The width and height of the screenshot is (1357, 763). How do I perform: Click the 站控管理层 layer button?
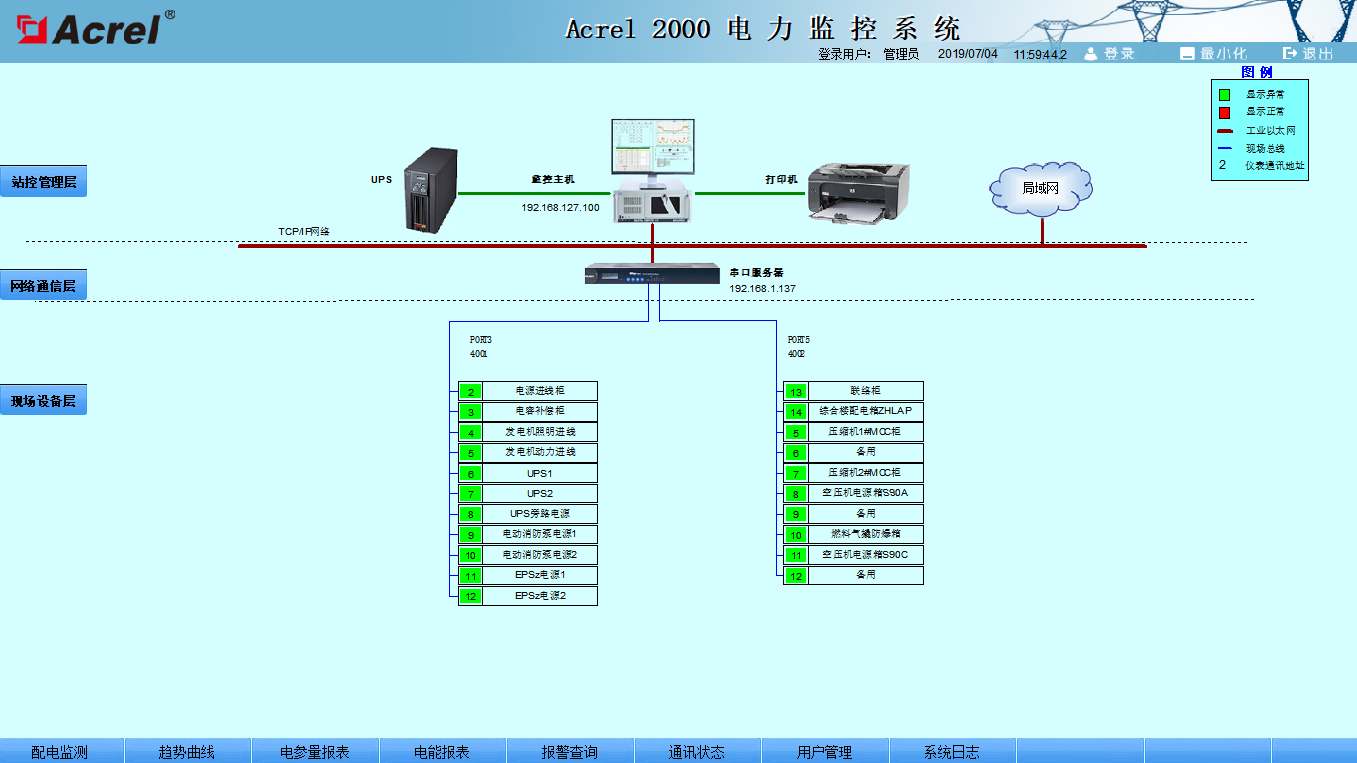click(43, 181)
